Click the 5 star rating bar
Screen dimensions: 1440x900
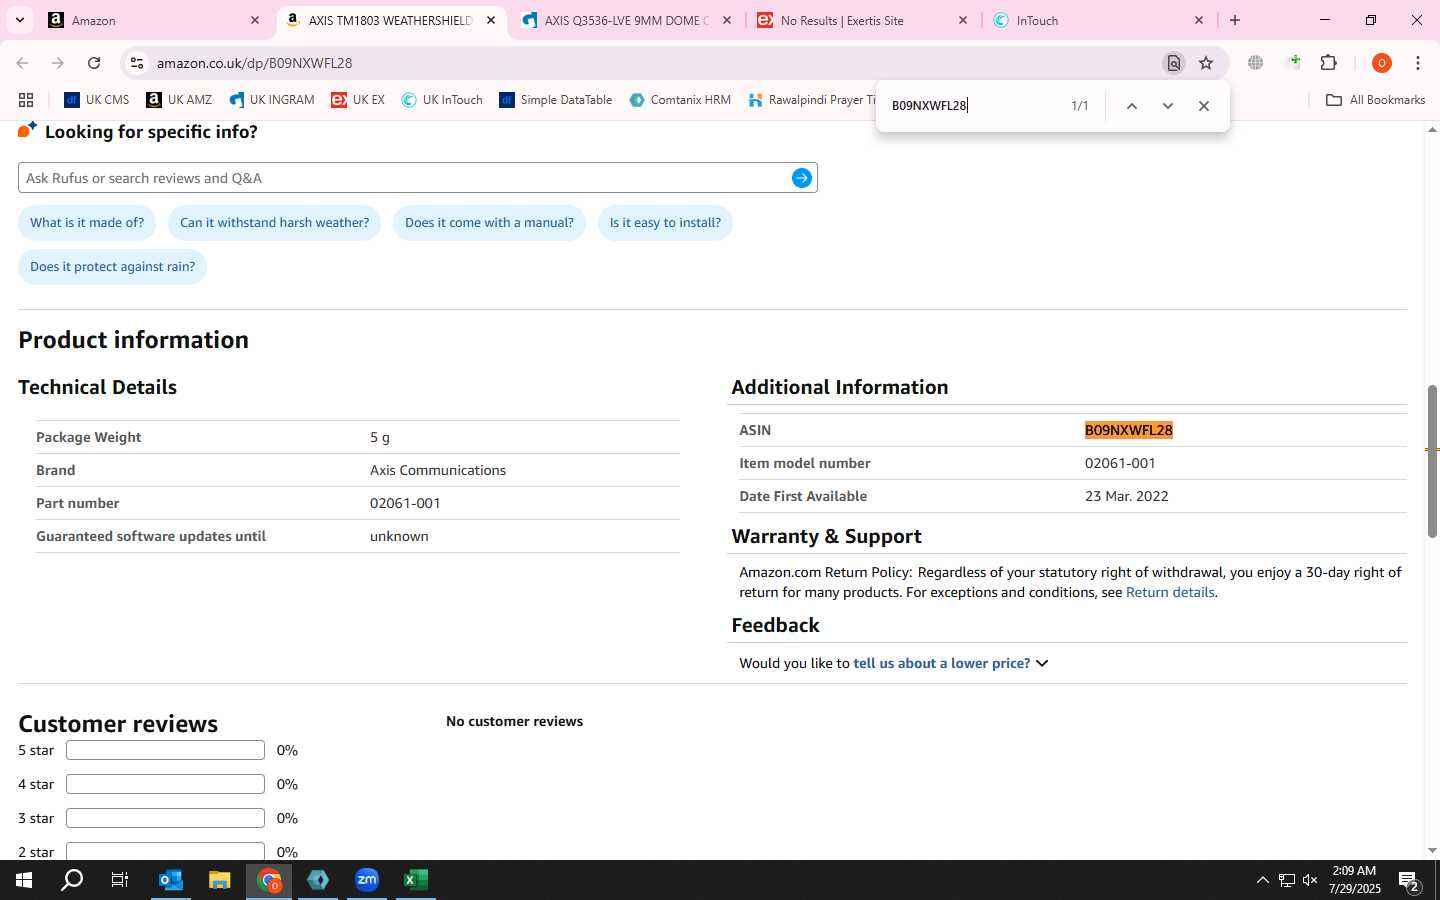(165, 750)
